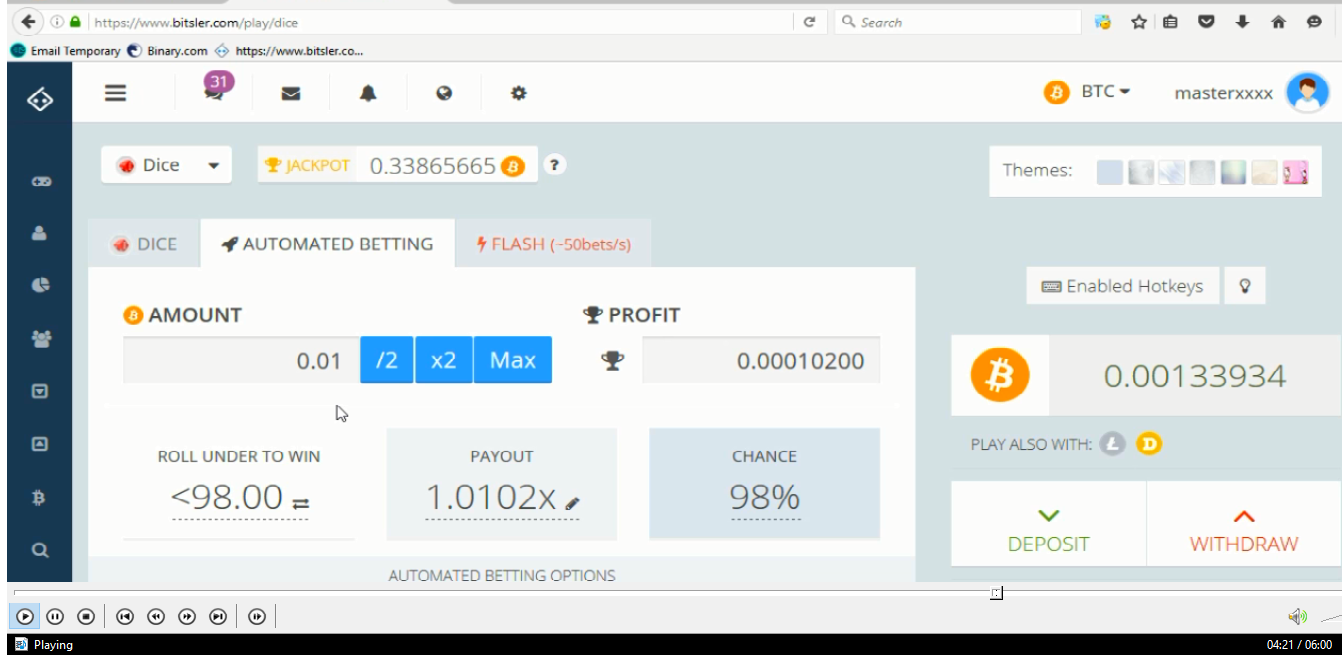
Task: Click the WITHDRAW button
Action: [x=1244, y=524]
